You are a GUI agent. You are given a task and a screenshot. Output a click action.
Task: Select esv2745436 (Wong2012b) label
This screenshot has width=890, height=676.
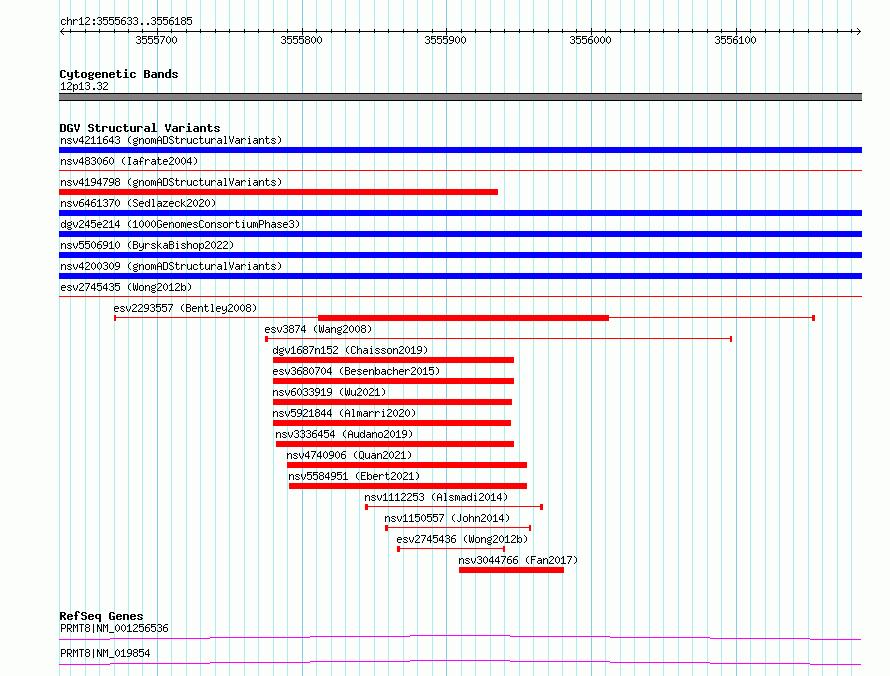point(462,539)
